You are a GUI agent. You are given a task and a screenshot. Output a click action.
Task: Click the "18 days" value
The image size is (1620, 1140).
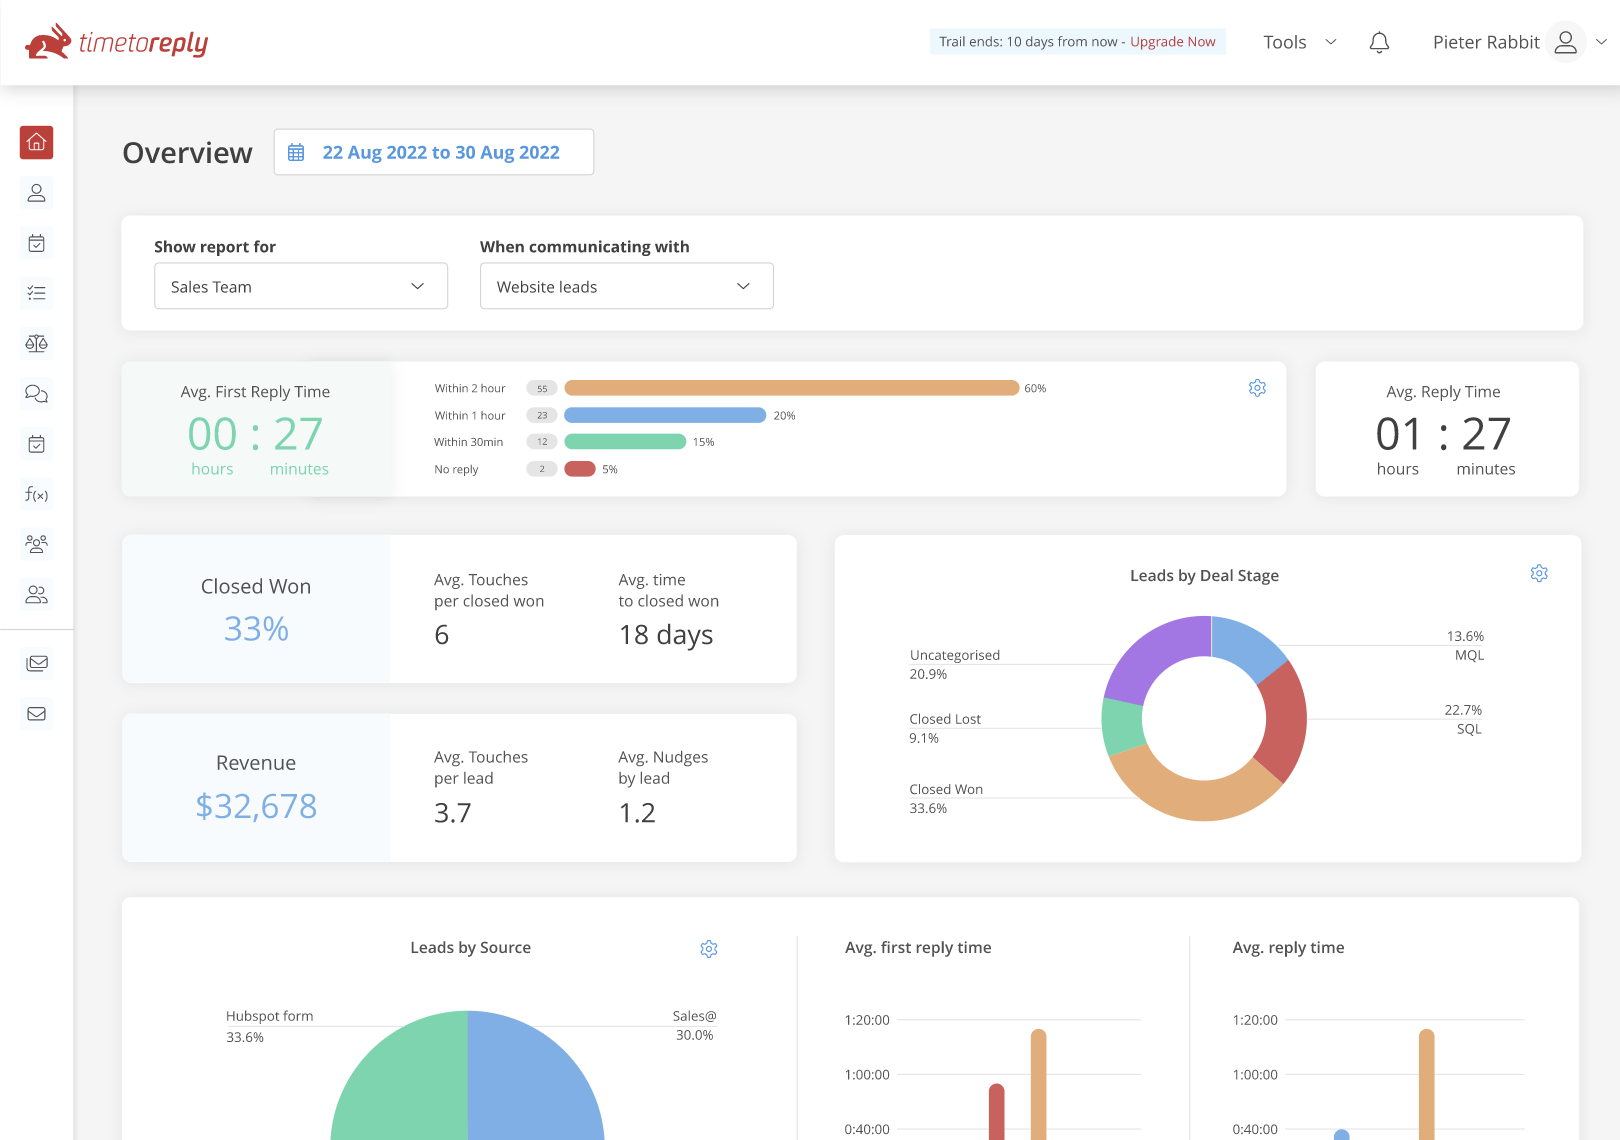[x=666, y=635]
